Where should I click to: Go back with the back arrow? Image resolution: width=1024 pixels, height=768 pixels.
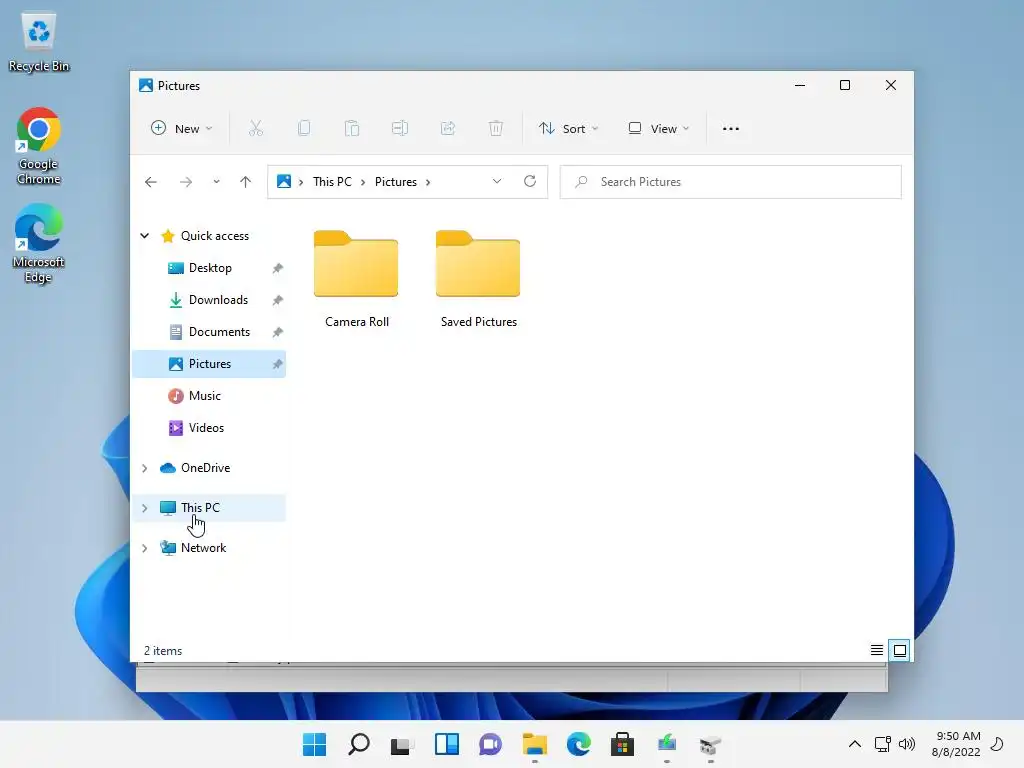[x=151, y=182]
